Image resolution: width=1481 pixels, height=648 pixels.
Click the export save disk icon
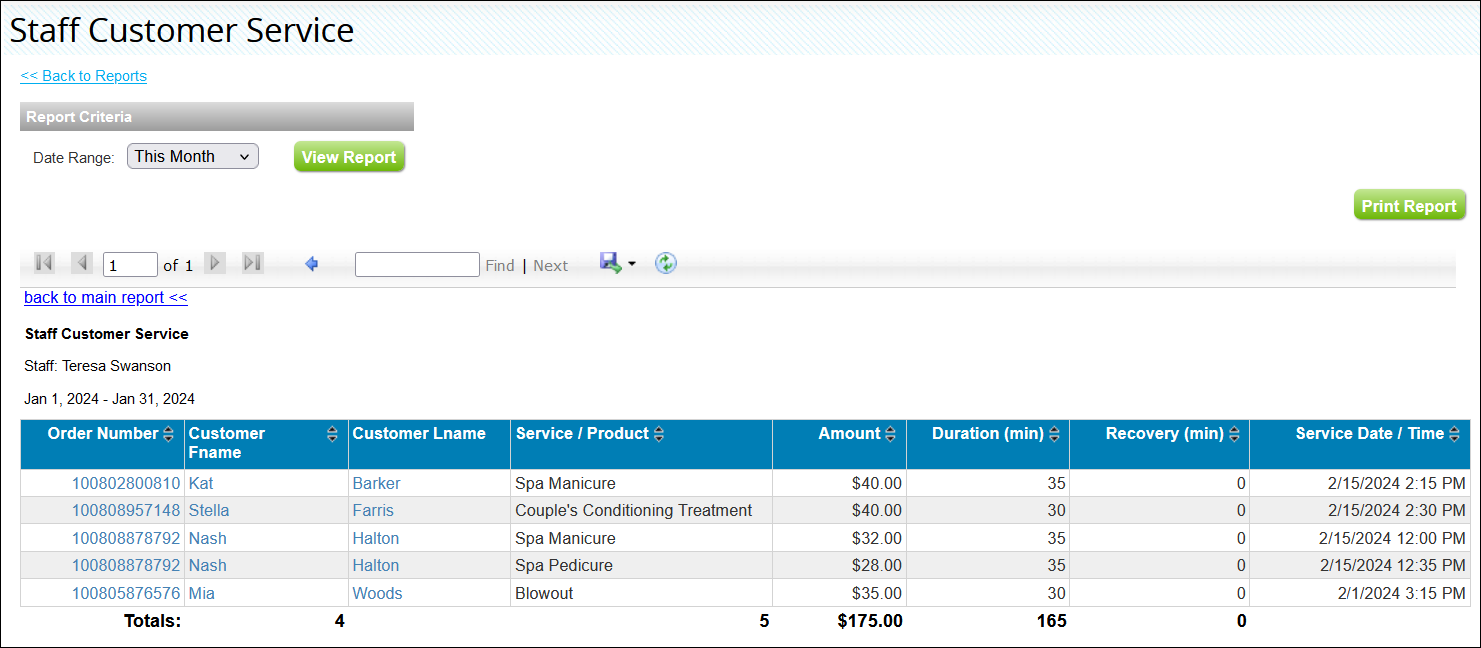pos(610,262)
